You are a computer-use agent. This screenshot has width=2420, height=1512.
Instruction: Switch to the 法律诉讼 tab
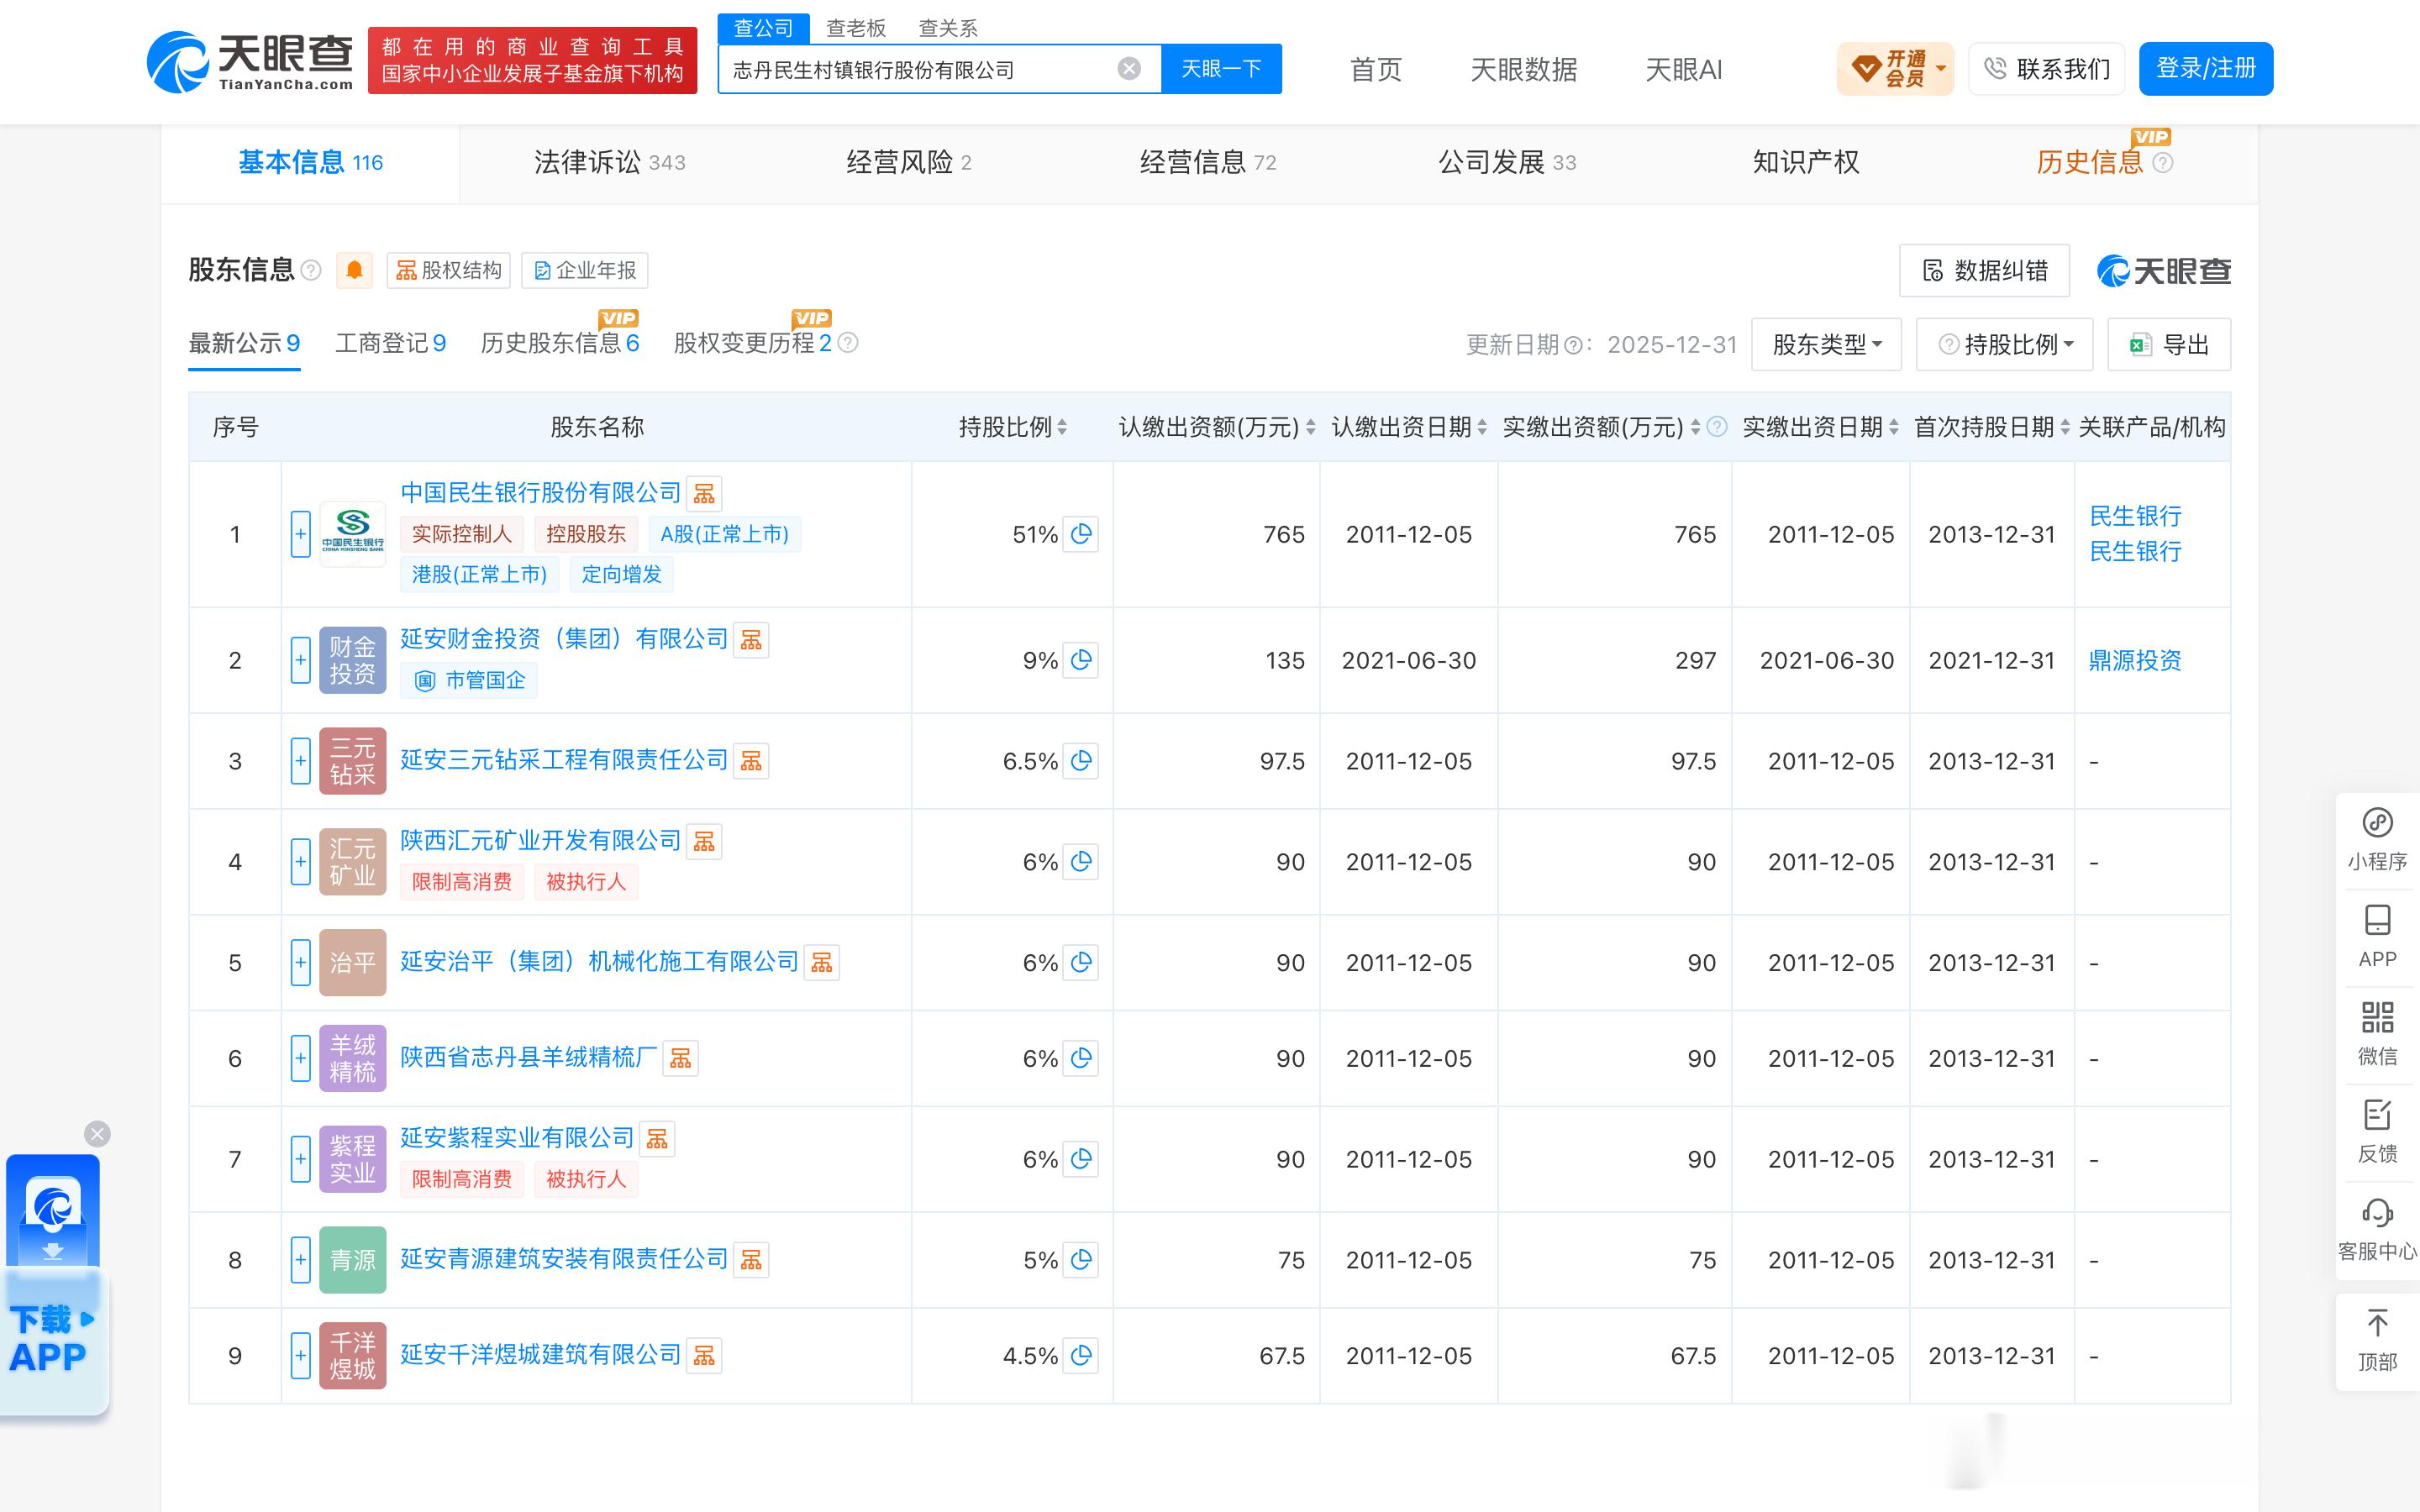click(609, 162)
